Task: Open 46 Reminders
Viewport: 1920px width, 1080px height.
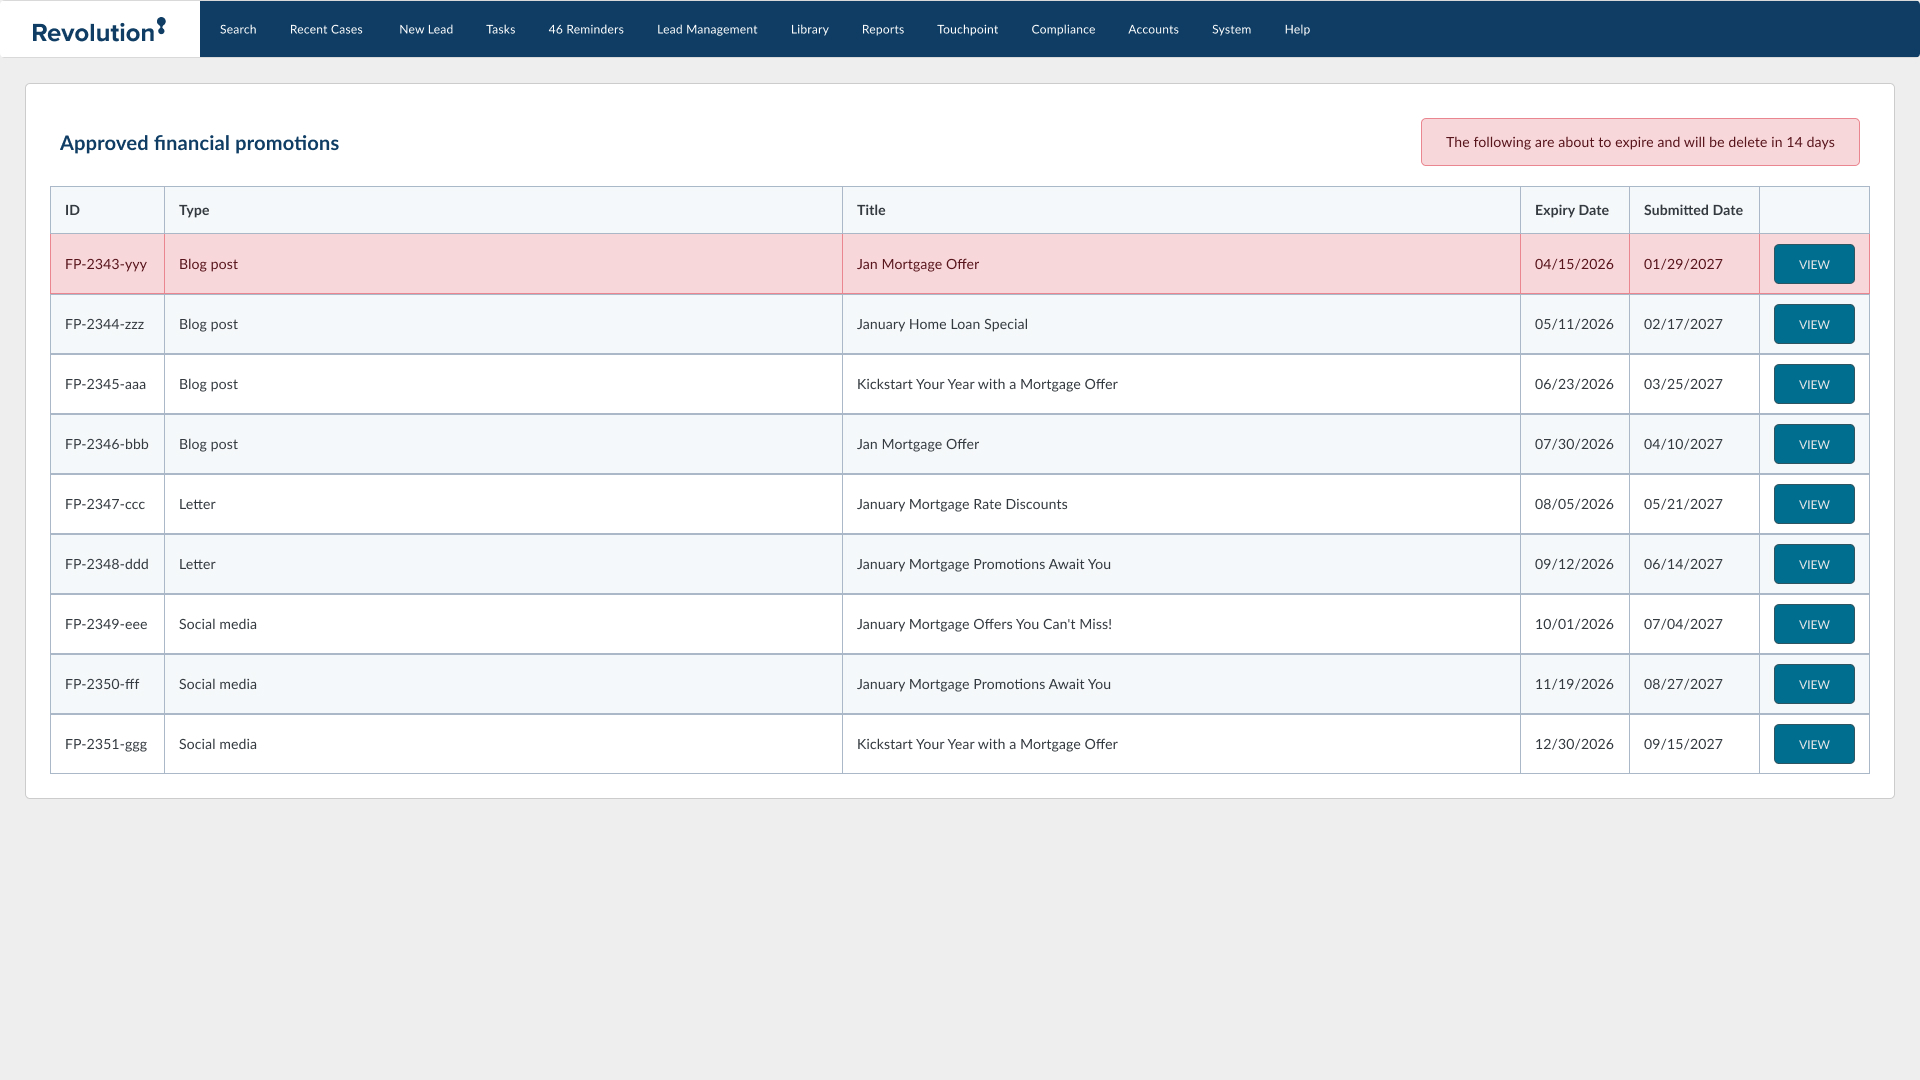Action: tap(586, 29)
